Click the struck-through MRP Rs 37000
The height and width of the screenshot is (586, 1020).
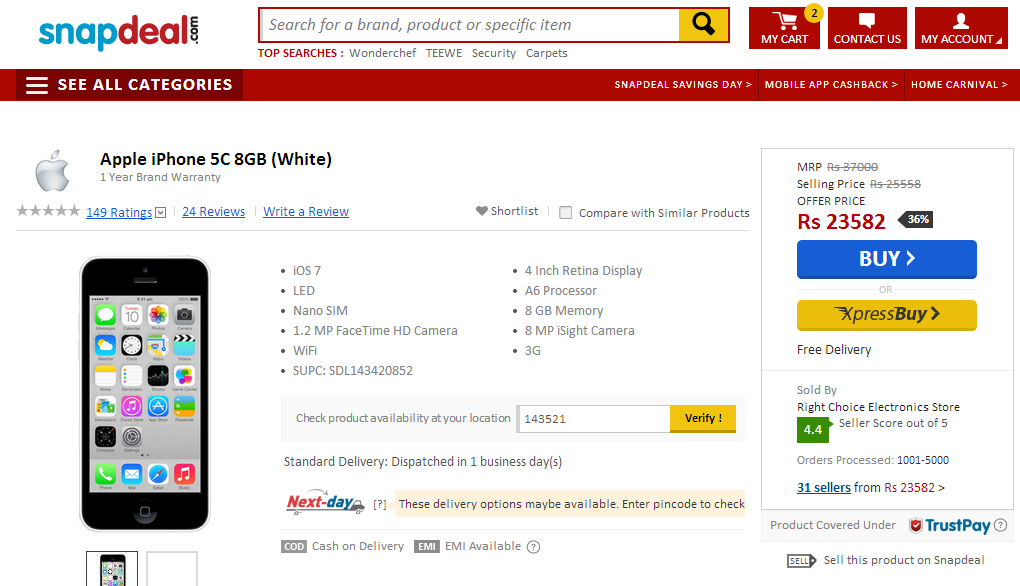(x=852, y=167)
